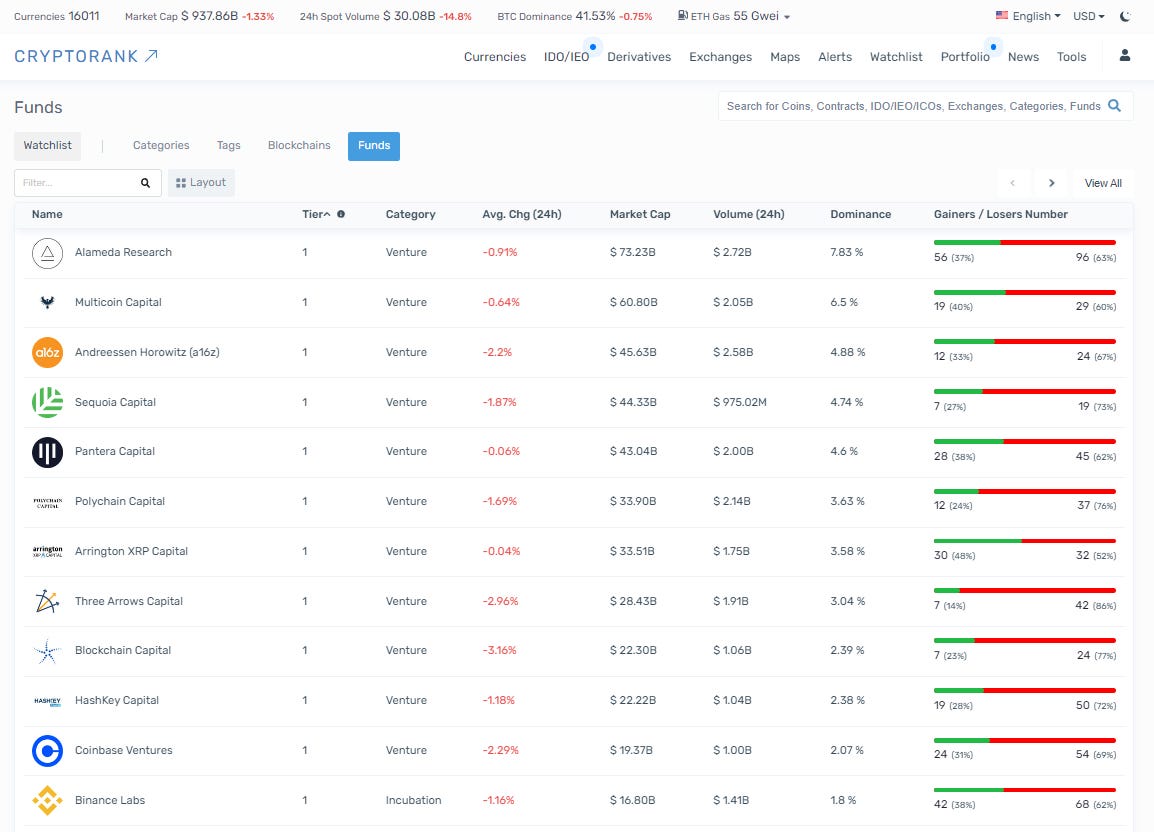Screen dimensions: 1154x832
Task: Switch to the Categories tab
Action: tap(160, 145)
